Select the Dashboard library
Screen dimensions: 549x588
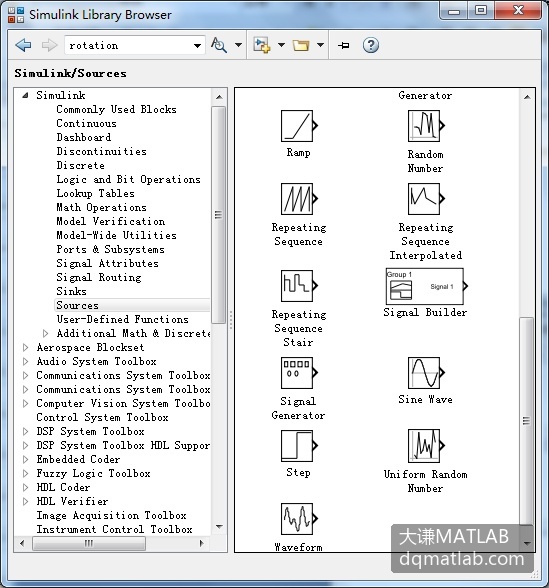tap(84, 137)
